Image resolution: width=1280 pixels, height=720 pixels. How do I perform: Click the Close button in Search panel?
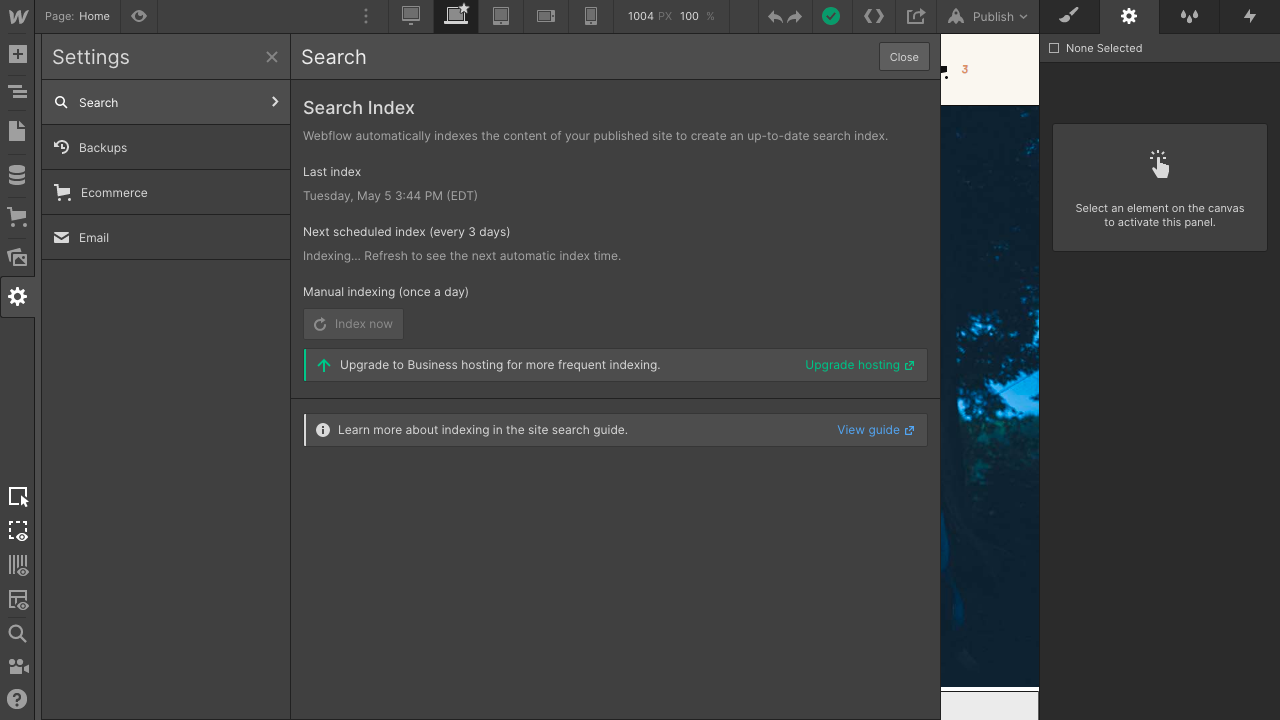(904, 57)
